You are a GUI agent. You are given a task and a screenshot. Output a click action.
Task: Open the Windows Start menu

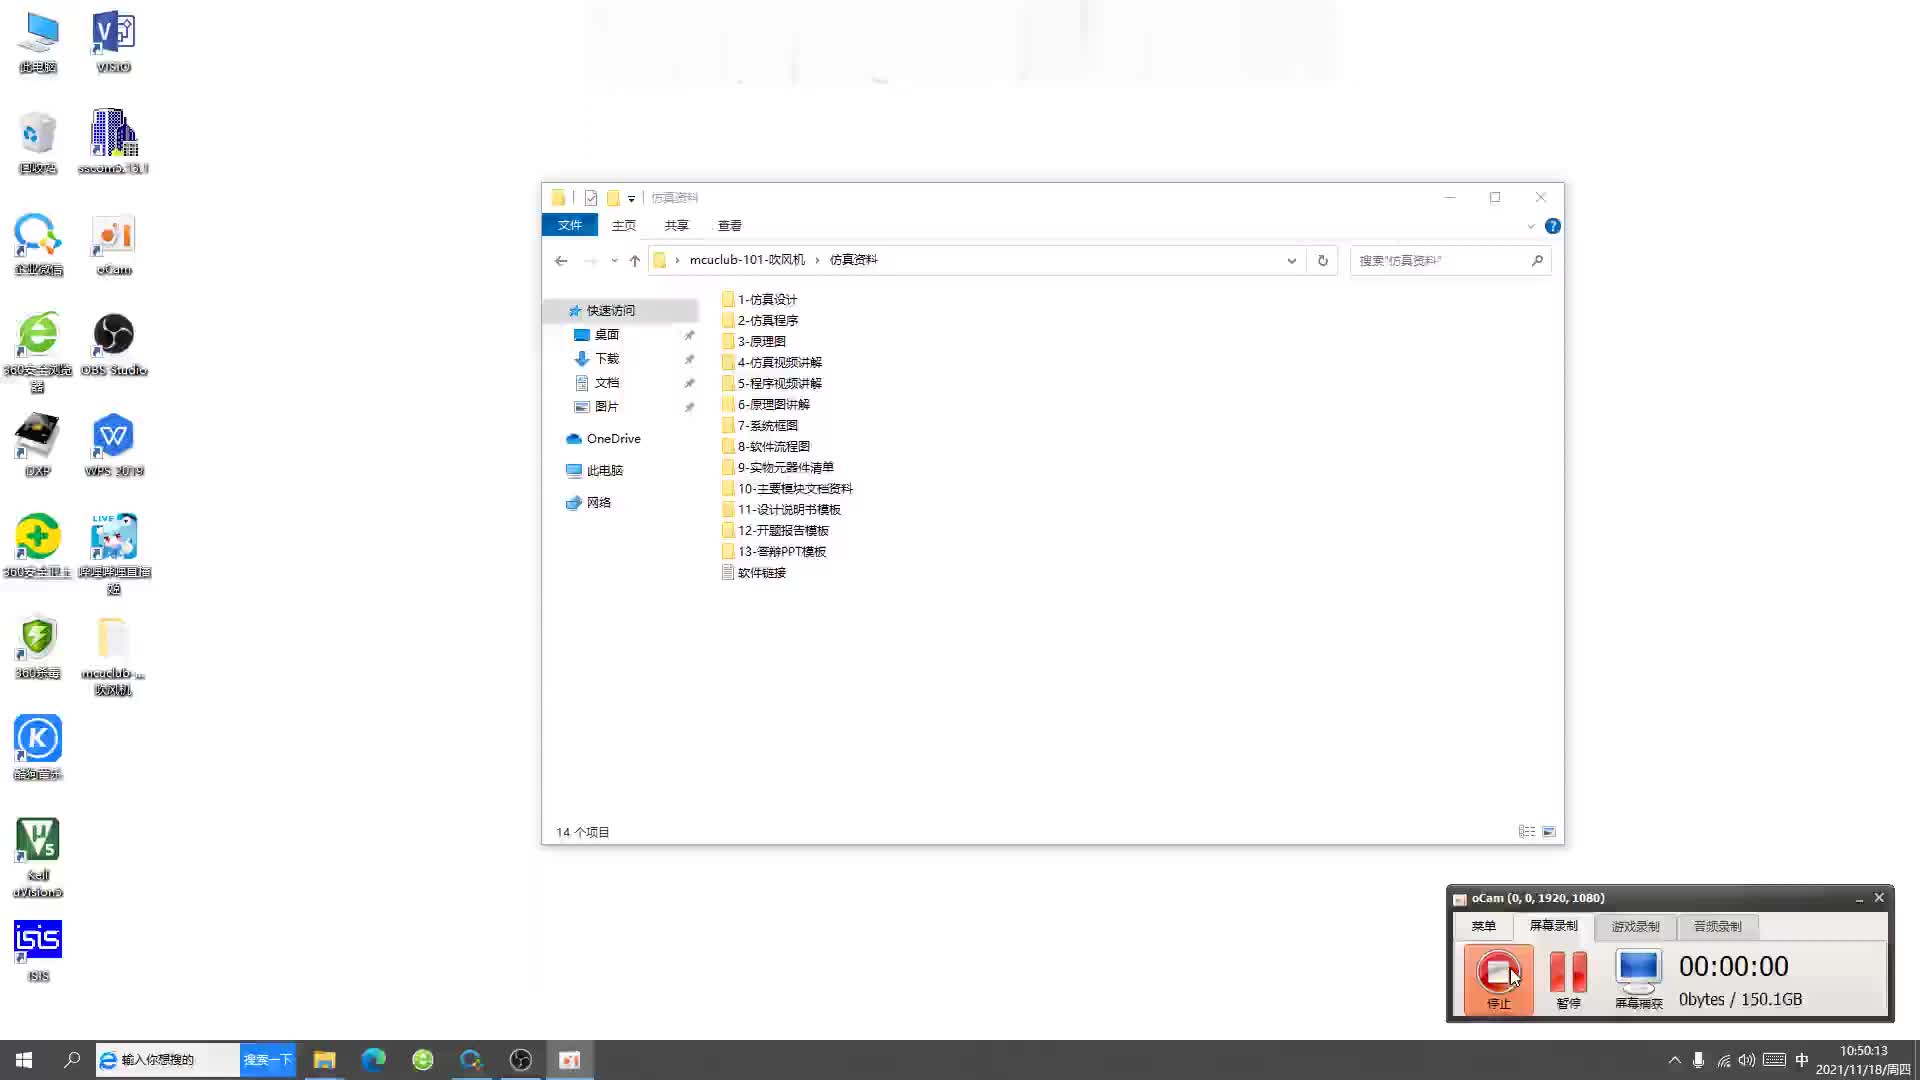tap(24, 1060)
